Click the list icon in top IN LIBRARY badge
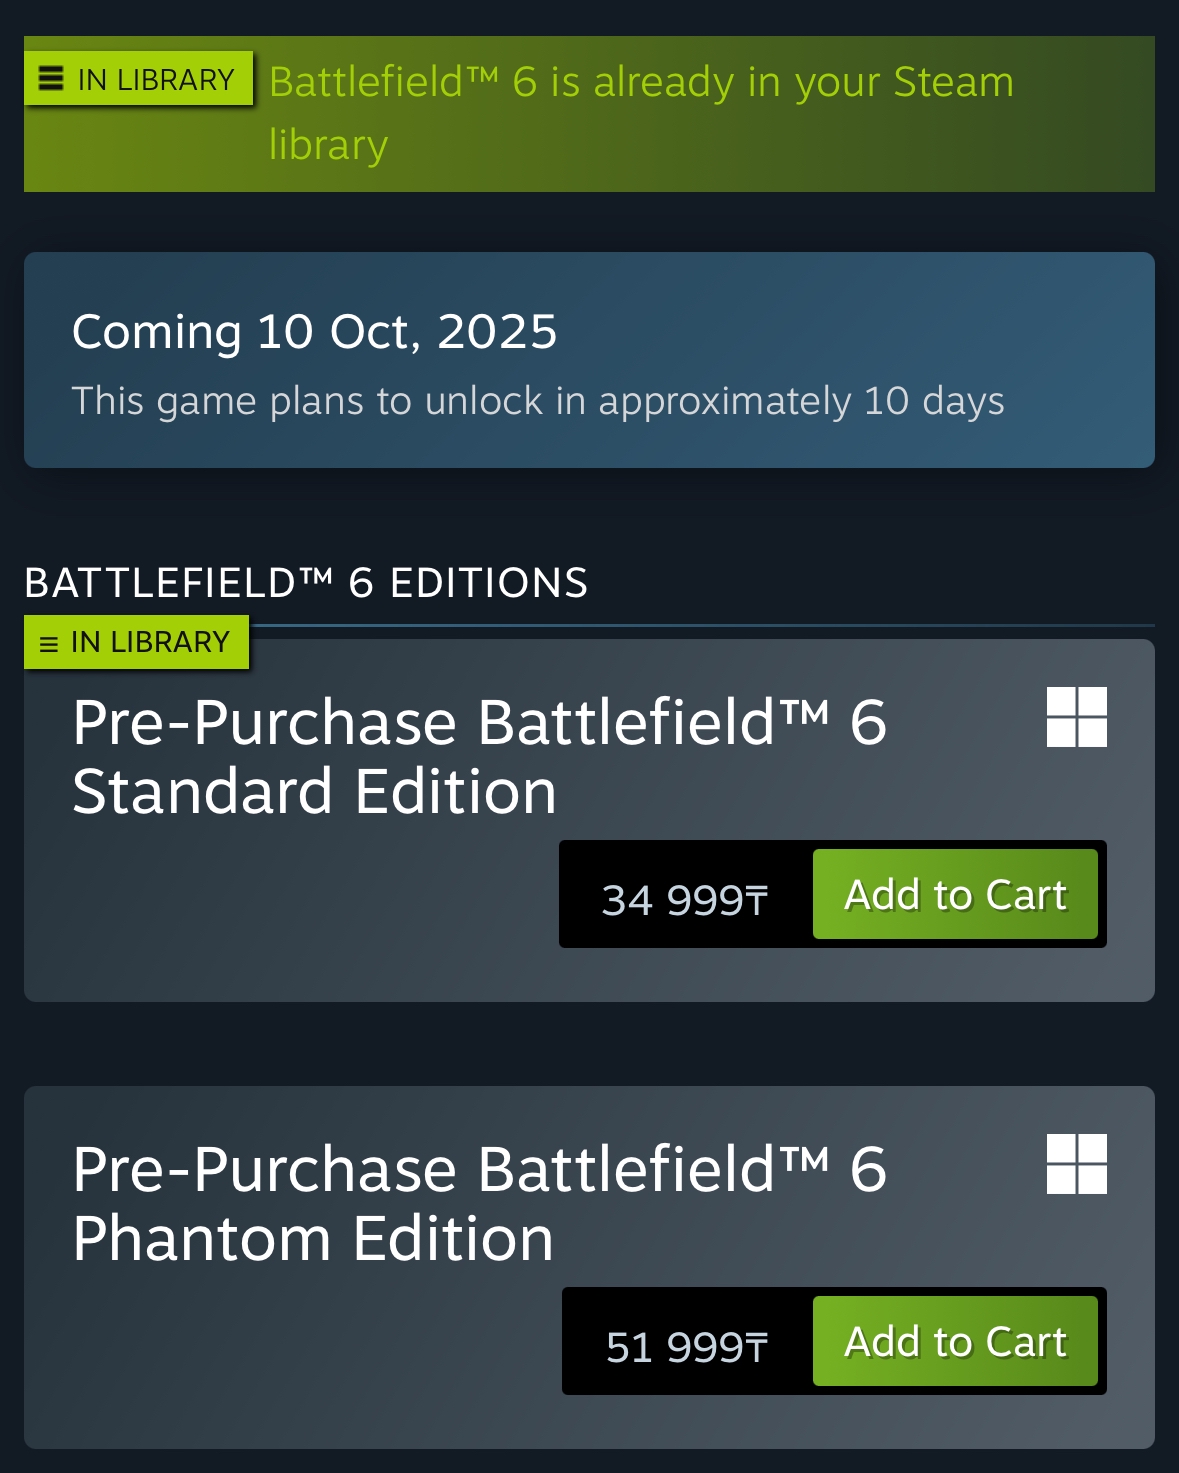 coord(51,78)
